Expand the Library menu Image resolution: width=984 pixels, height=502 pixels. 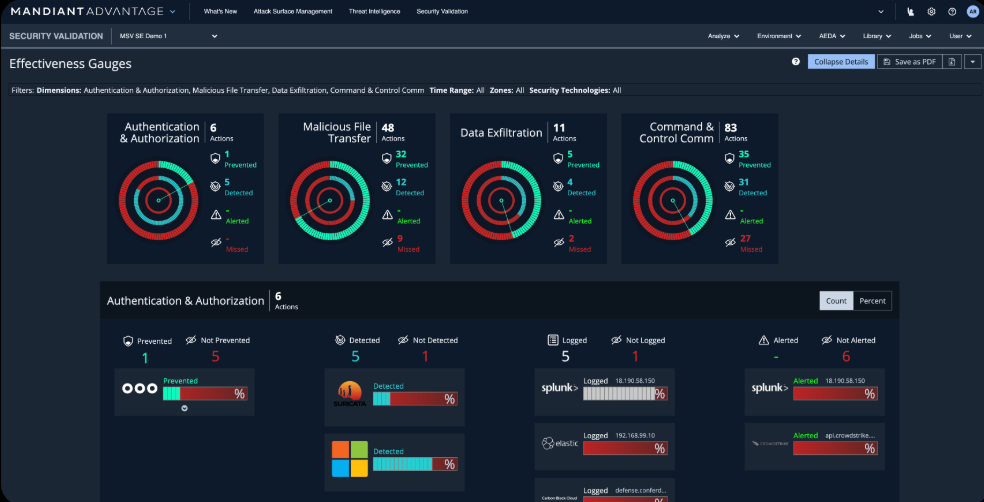(x=877, y=36)
